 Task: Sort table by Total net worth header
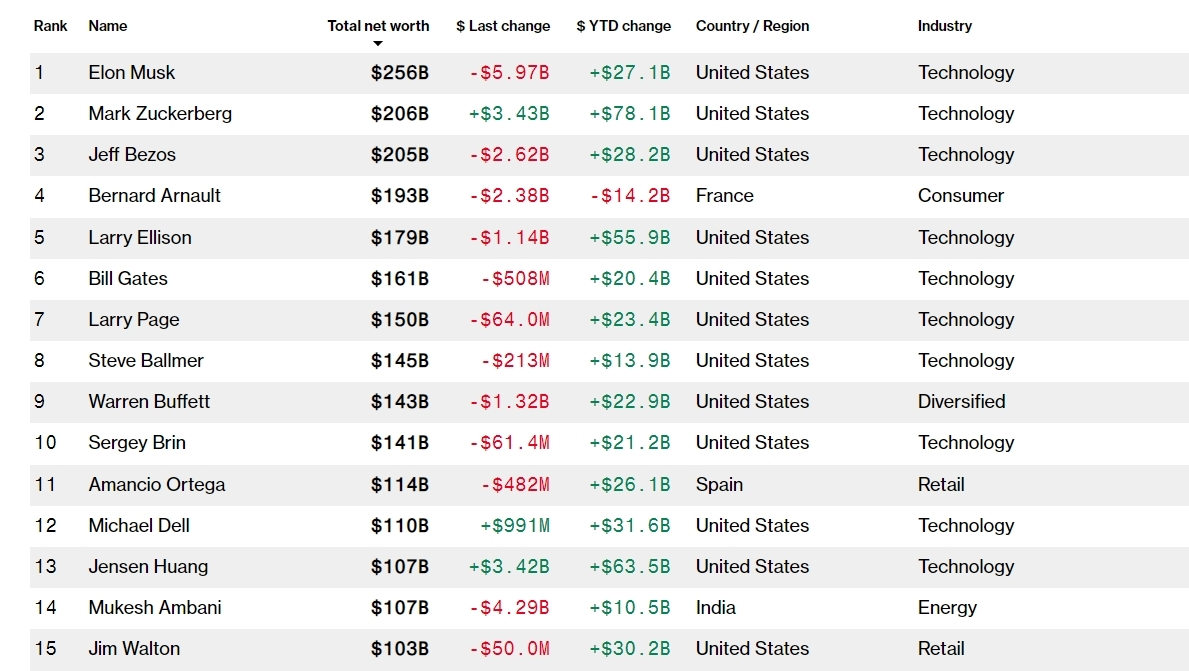[378, 26]
